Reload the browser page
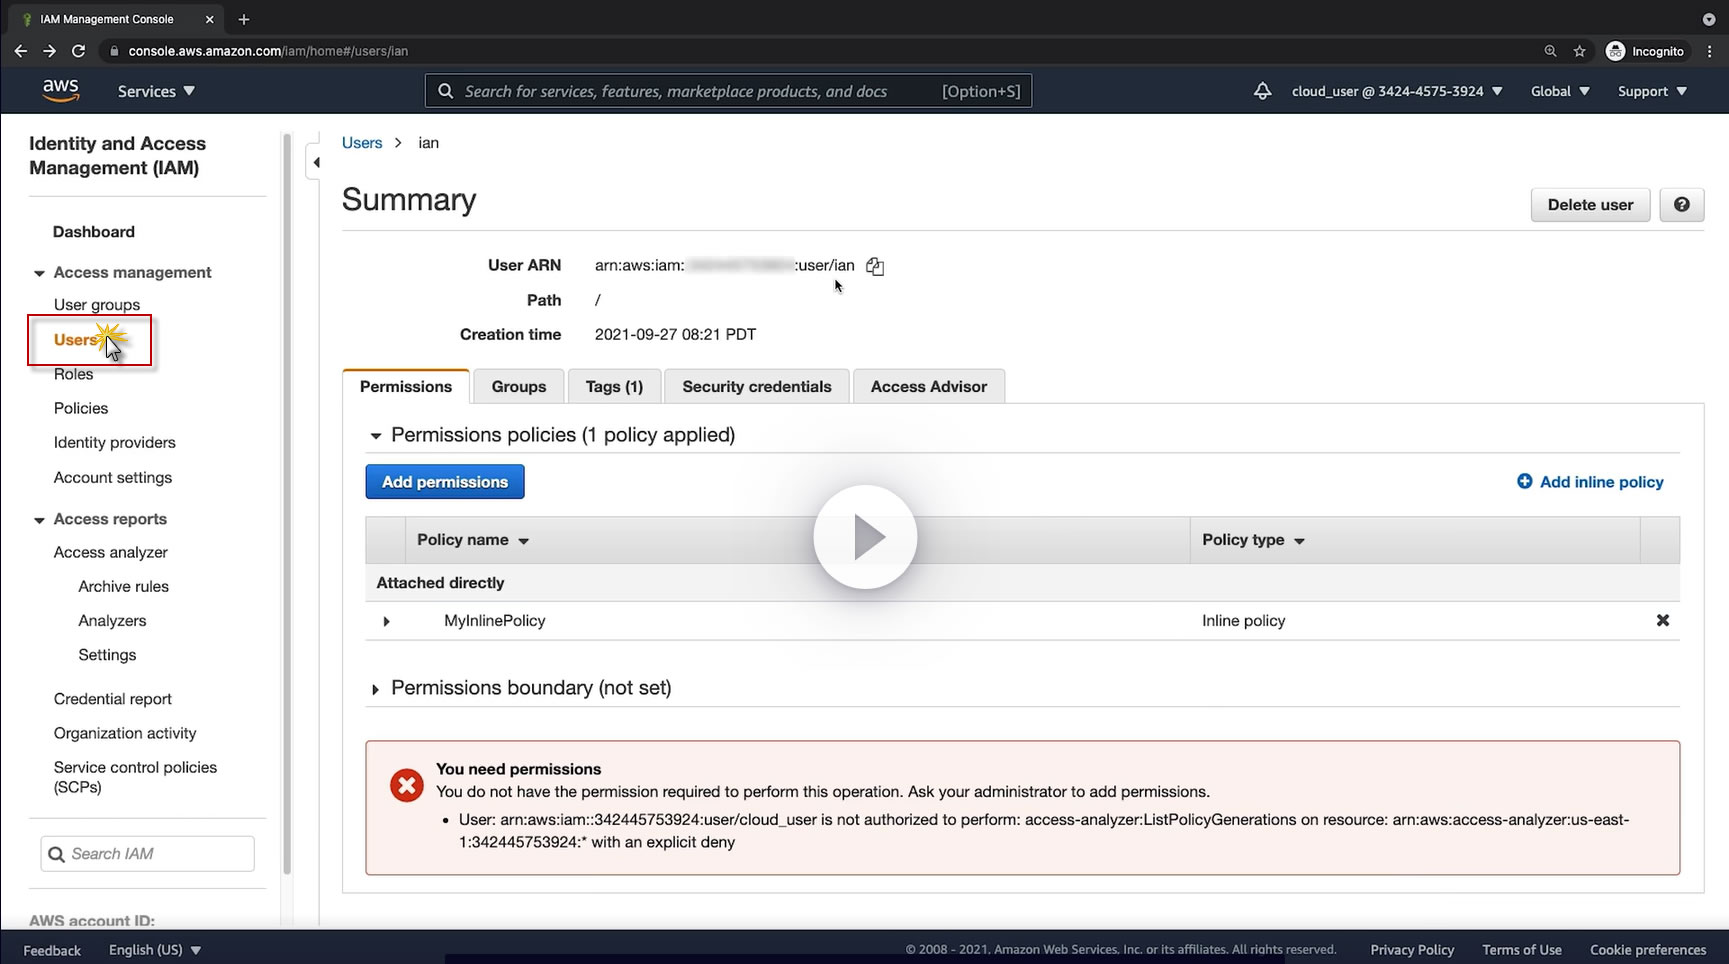 78,51
